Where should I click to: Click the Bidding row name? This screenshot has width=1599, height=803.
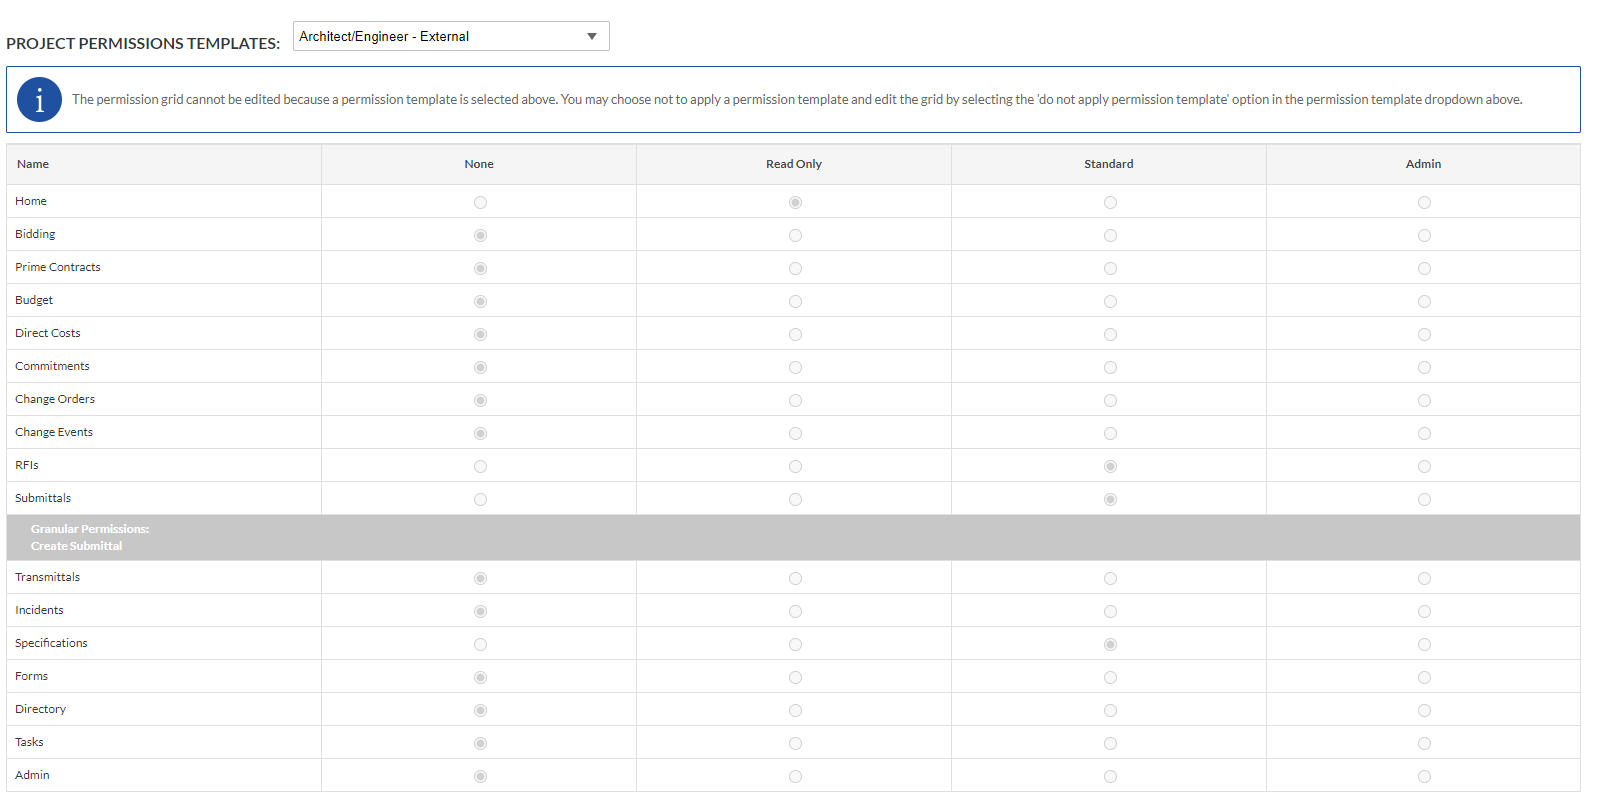(35, 234)
